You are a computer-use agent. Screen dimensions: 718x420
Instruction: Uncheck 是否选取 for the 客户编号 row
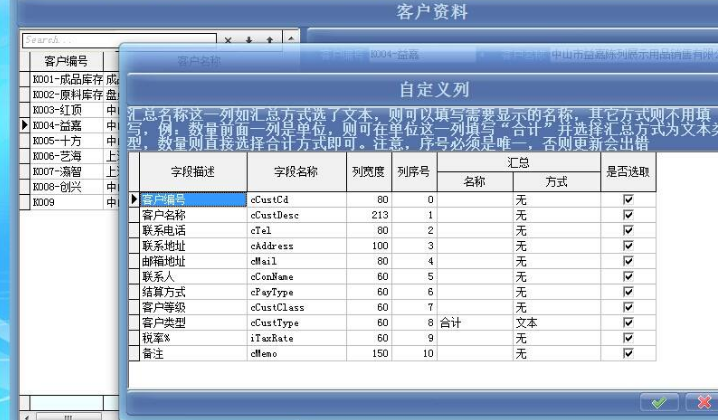coord(628,200)
